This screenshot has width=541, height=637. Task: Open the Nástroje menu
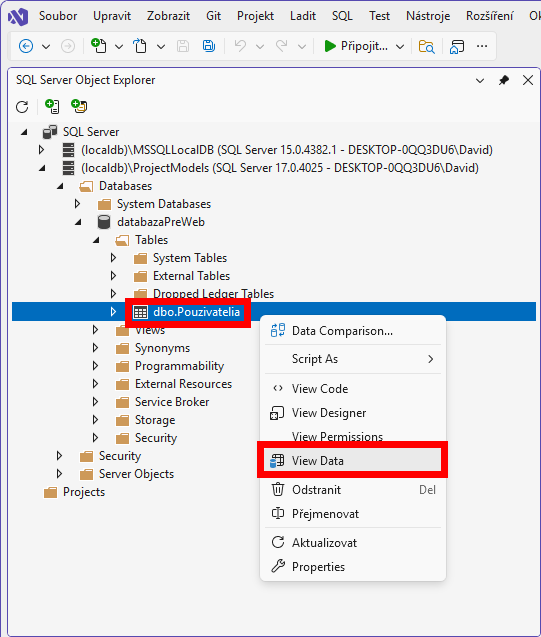[428, 16]
